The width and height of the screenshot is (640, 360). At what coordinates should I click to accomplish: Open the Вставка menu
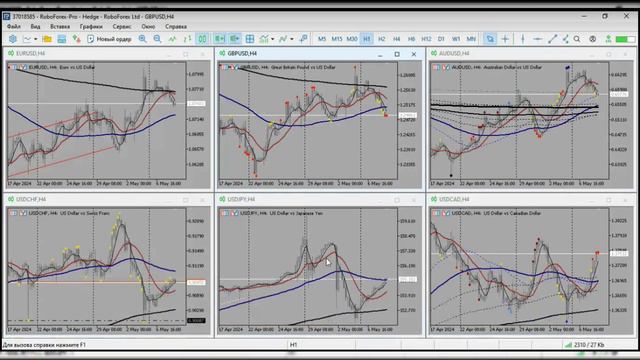tap(60, 27)
